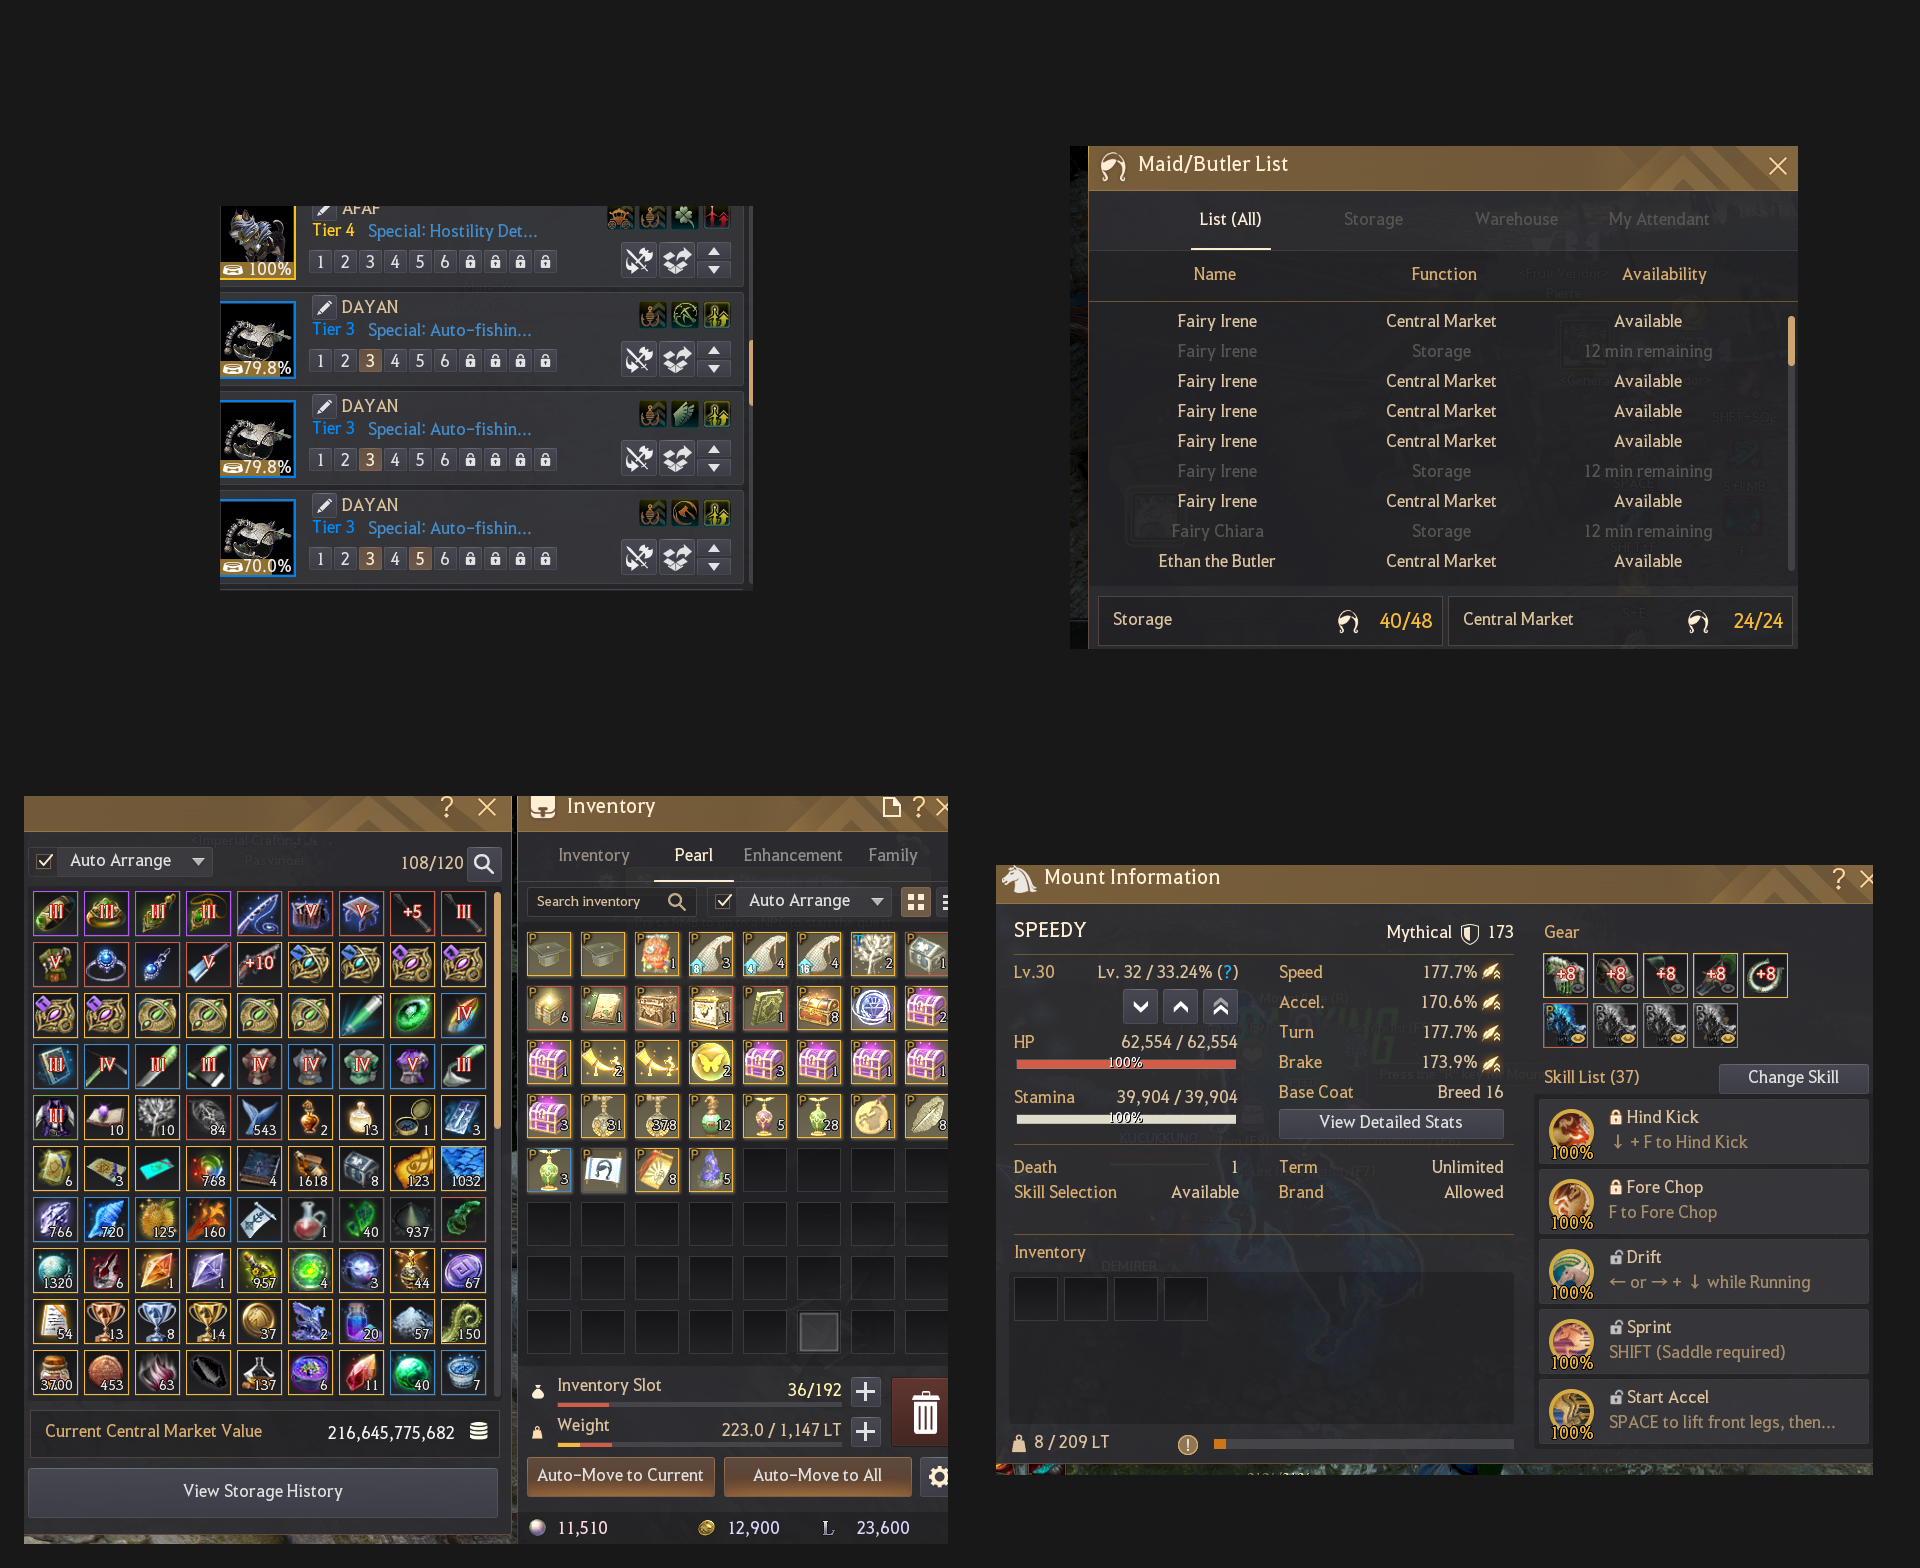Click the first +8 horse gear icon
1920x1568 pixels.
pos(1565,975)
